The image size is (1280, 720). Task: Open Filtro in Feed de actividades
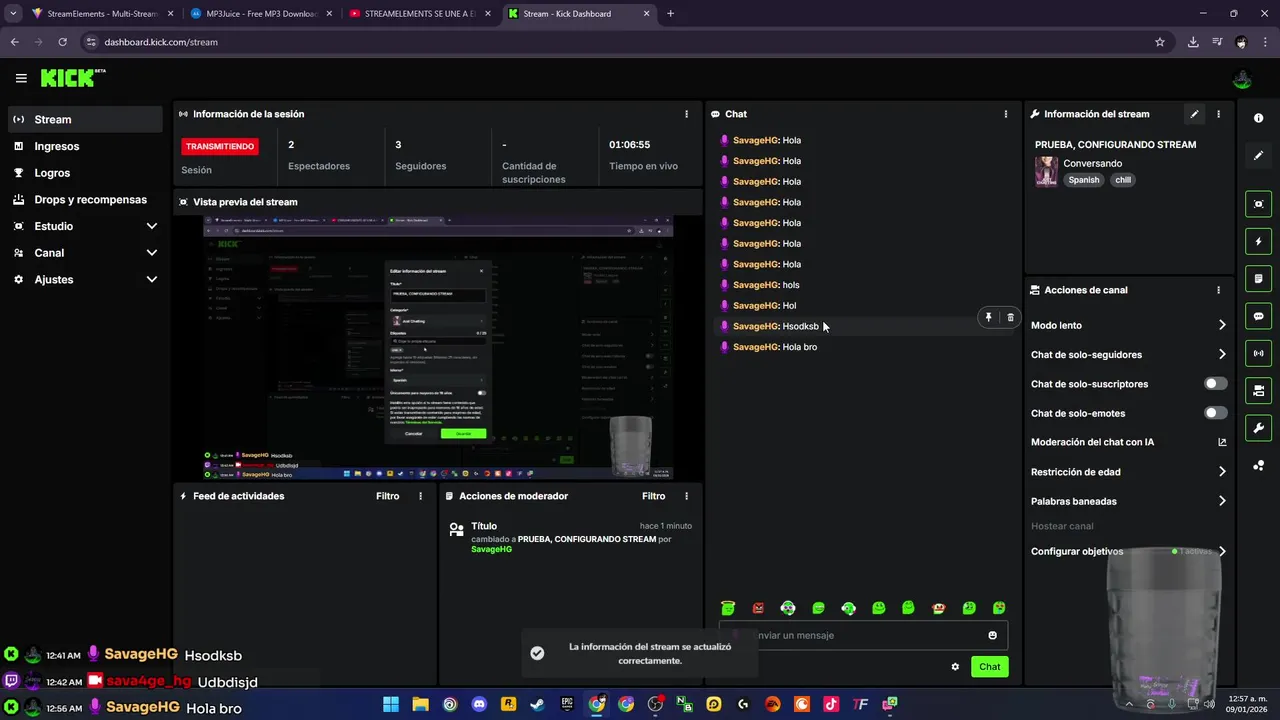387,496
